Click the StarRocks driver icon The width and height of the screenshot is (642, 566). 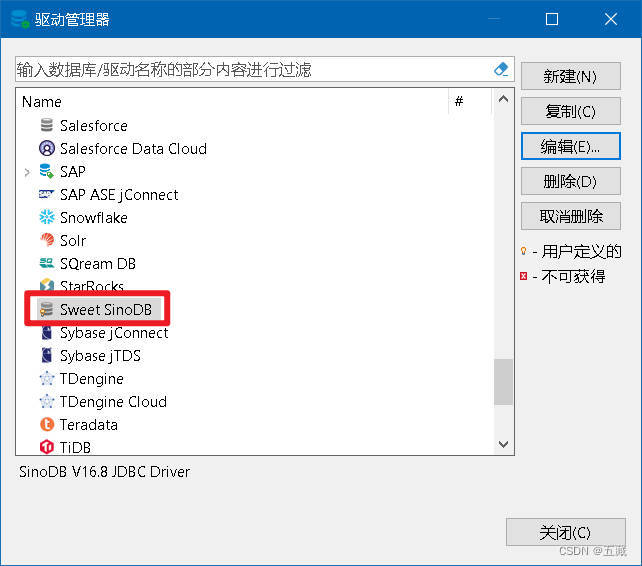pos(47,285)
